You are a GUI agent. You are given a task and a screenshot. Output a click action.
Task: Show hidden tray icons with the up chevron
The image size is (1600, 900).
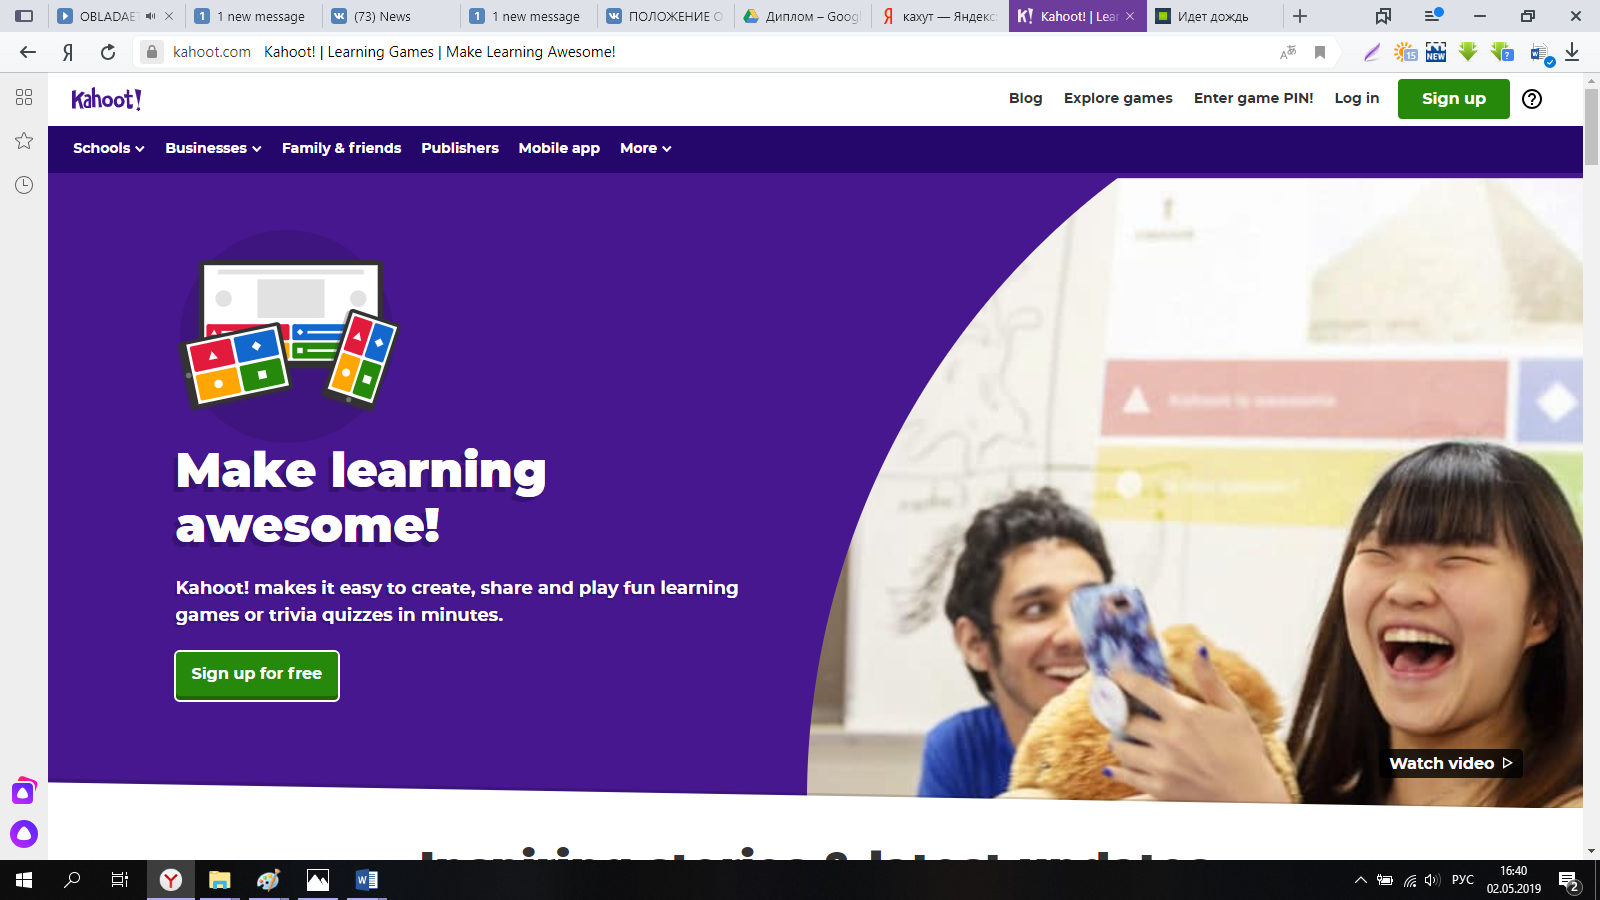(1360, 880)
